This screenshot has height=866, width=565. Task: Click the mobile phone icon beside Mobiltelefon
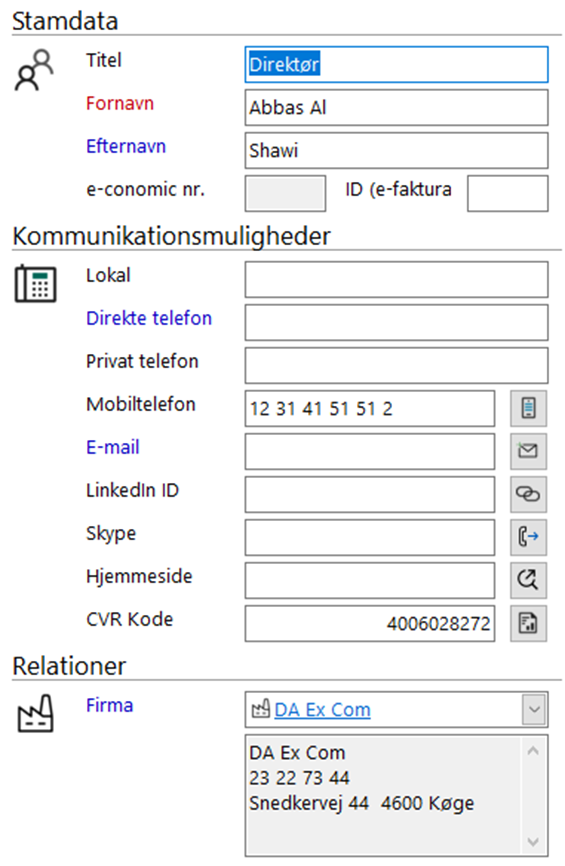point(528,408)
